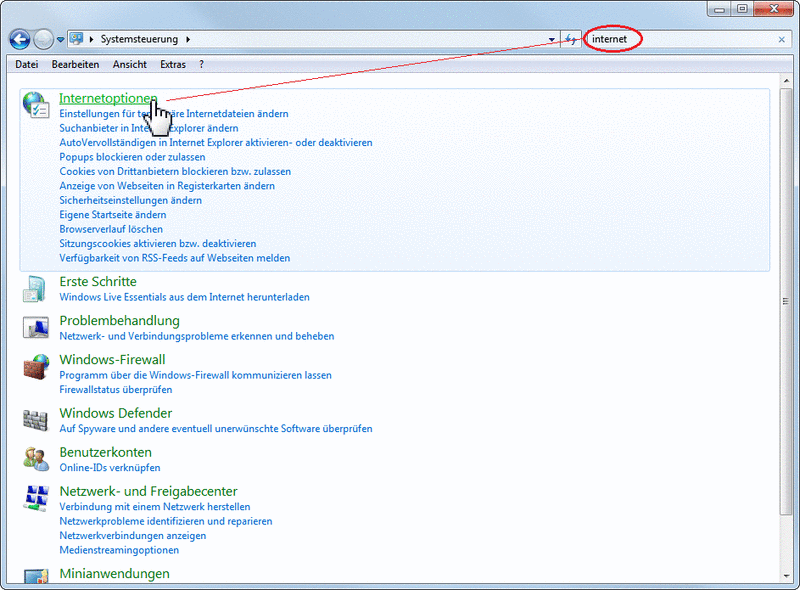Open the Internetoptionen heading link
This screenshot has height=590, width=800.
108,99
